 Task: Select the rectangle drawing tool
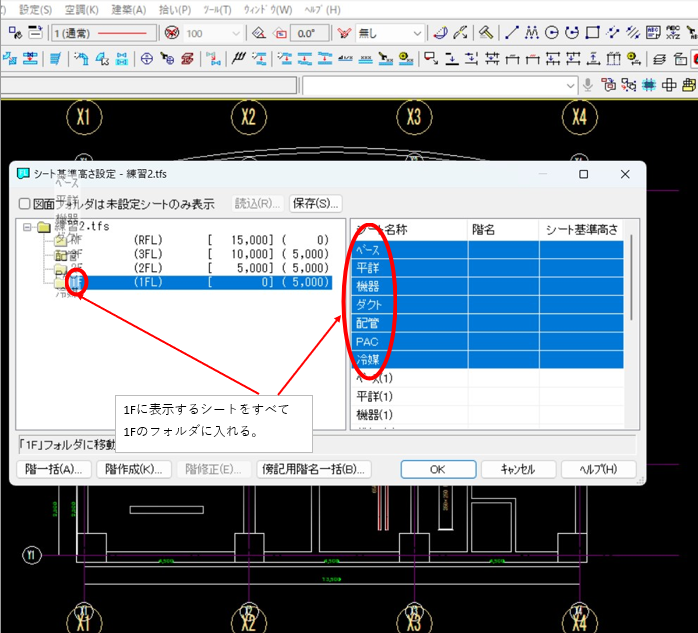[592, 32]
